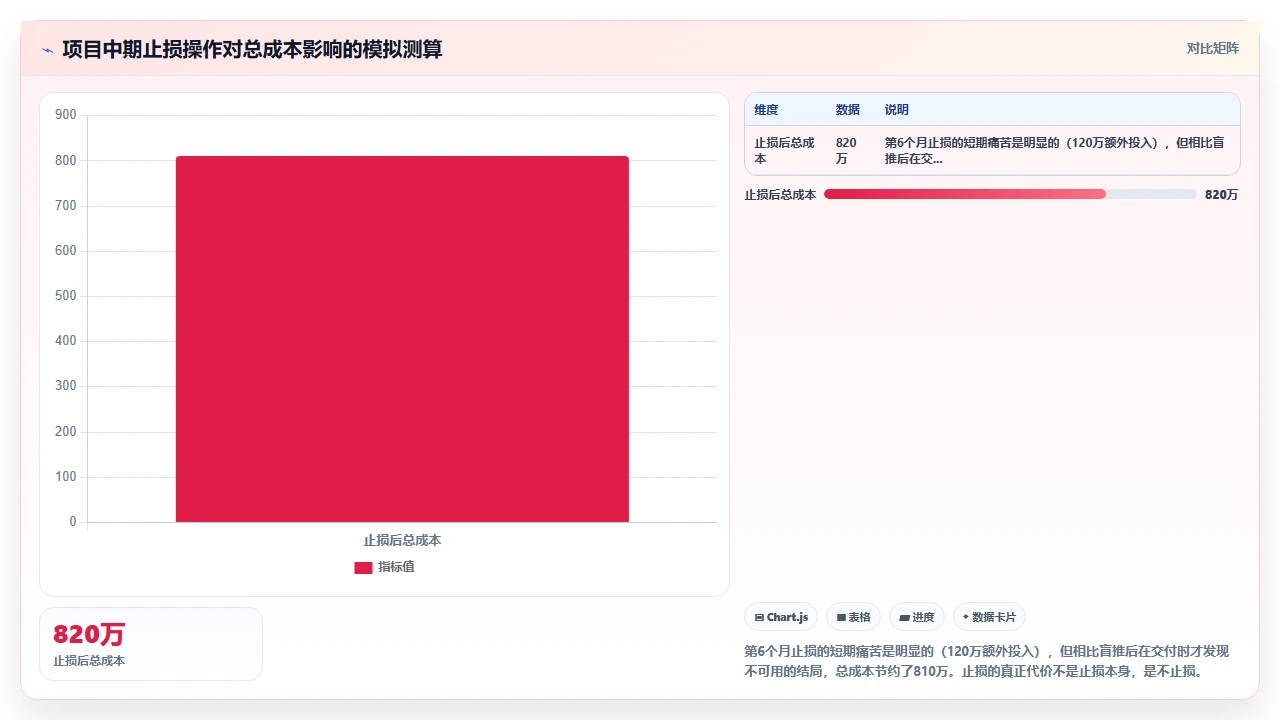Select the 维度 table column header

766,110
